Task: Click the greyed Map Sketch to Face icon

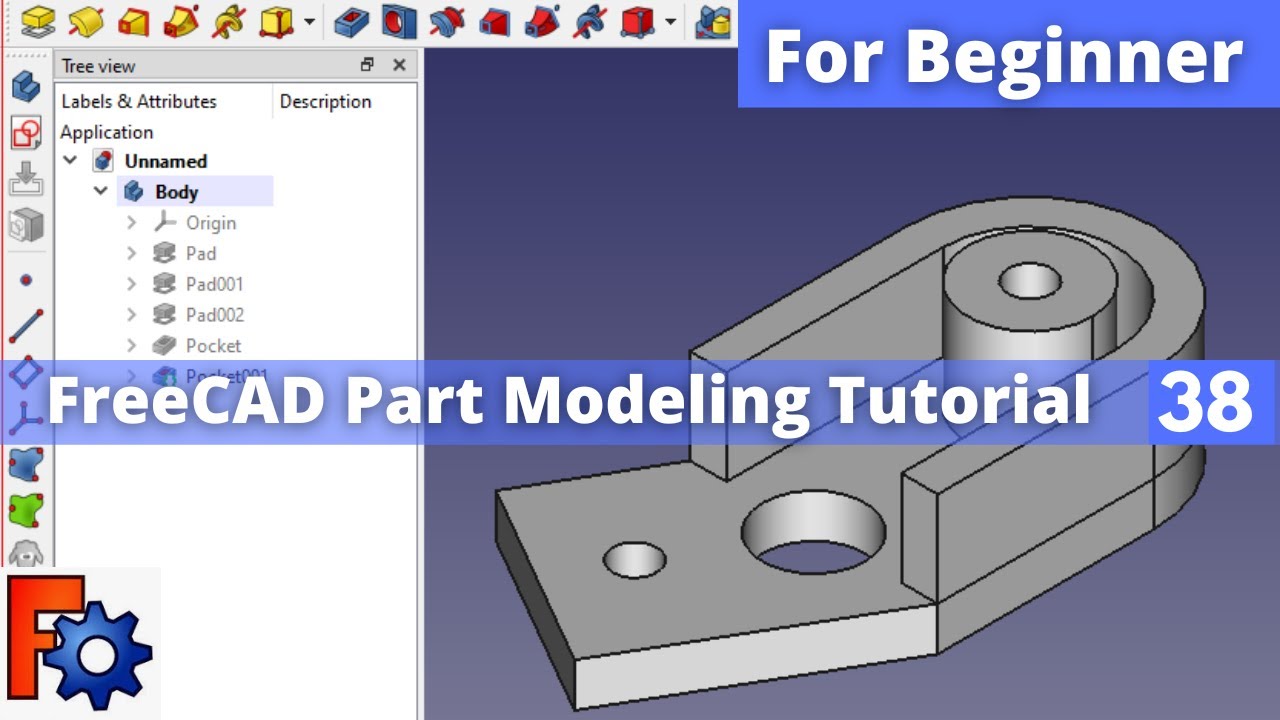Action: pos(26,225)
